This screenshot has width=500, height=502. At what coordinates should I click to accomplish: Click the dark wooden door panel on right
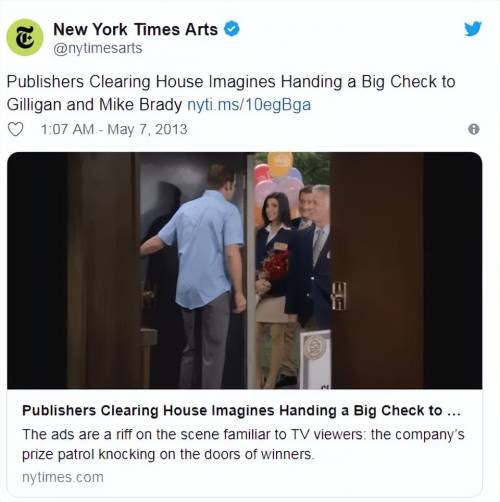(x=377, y=270)
